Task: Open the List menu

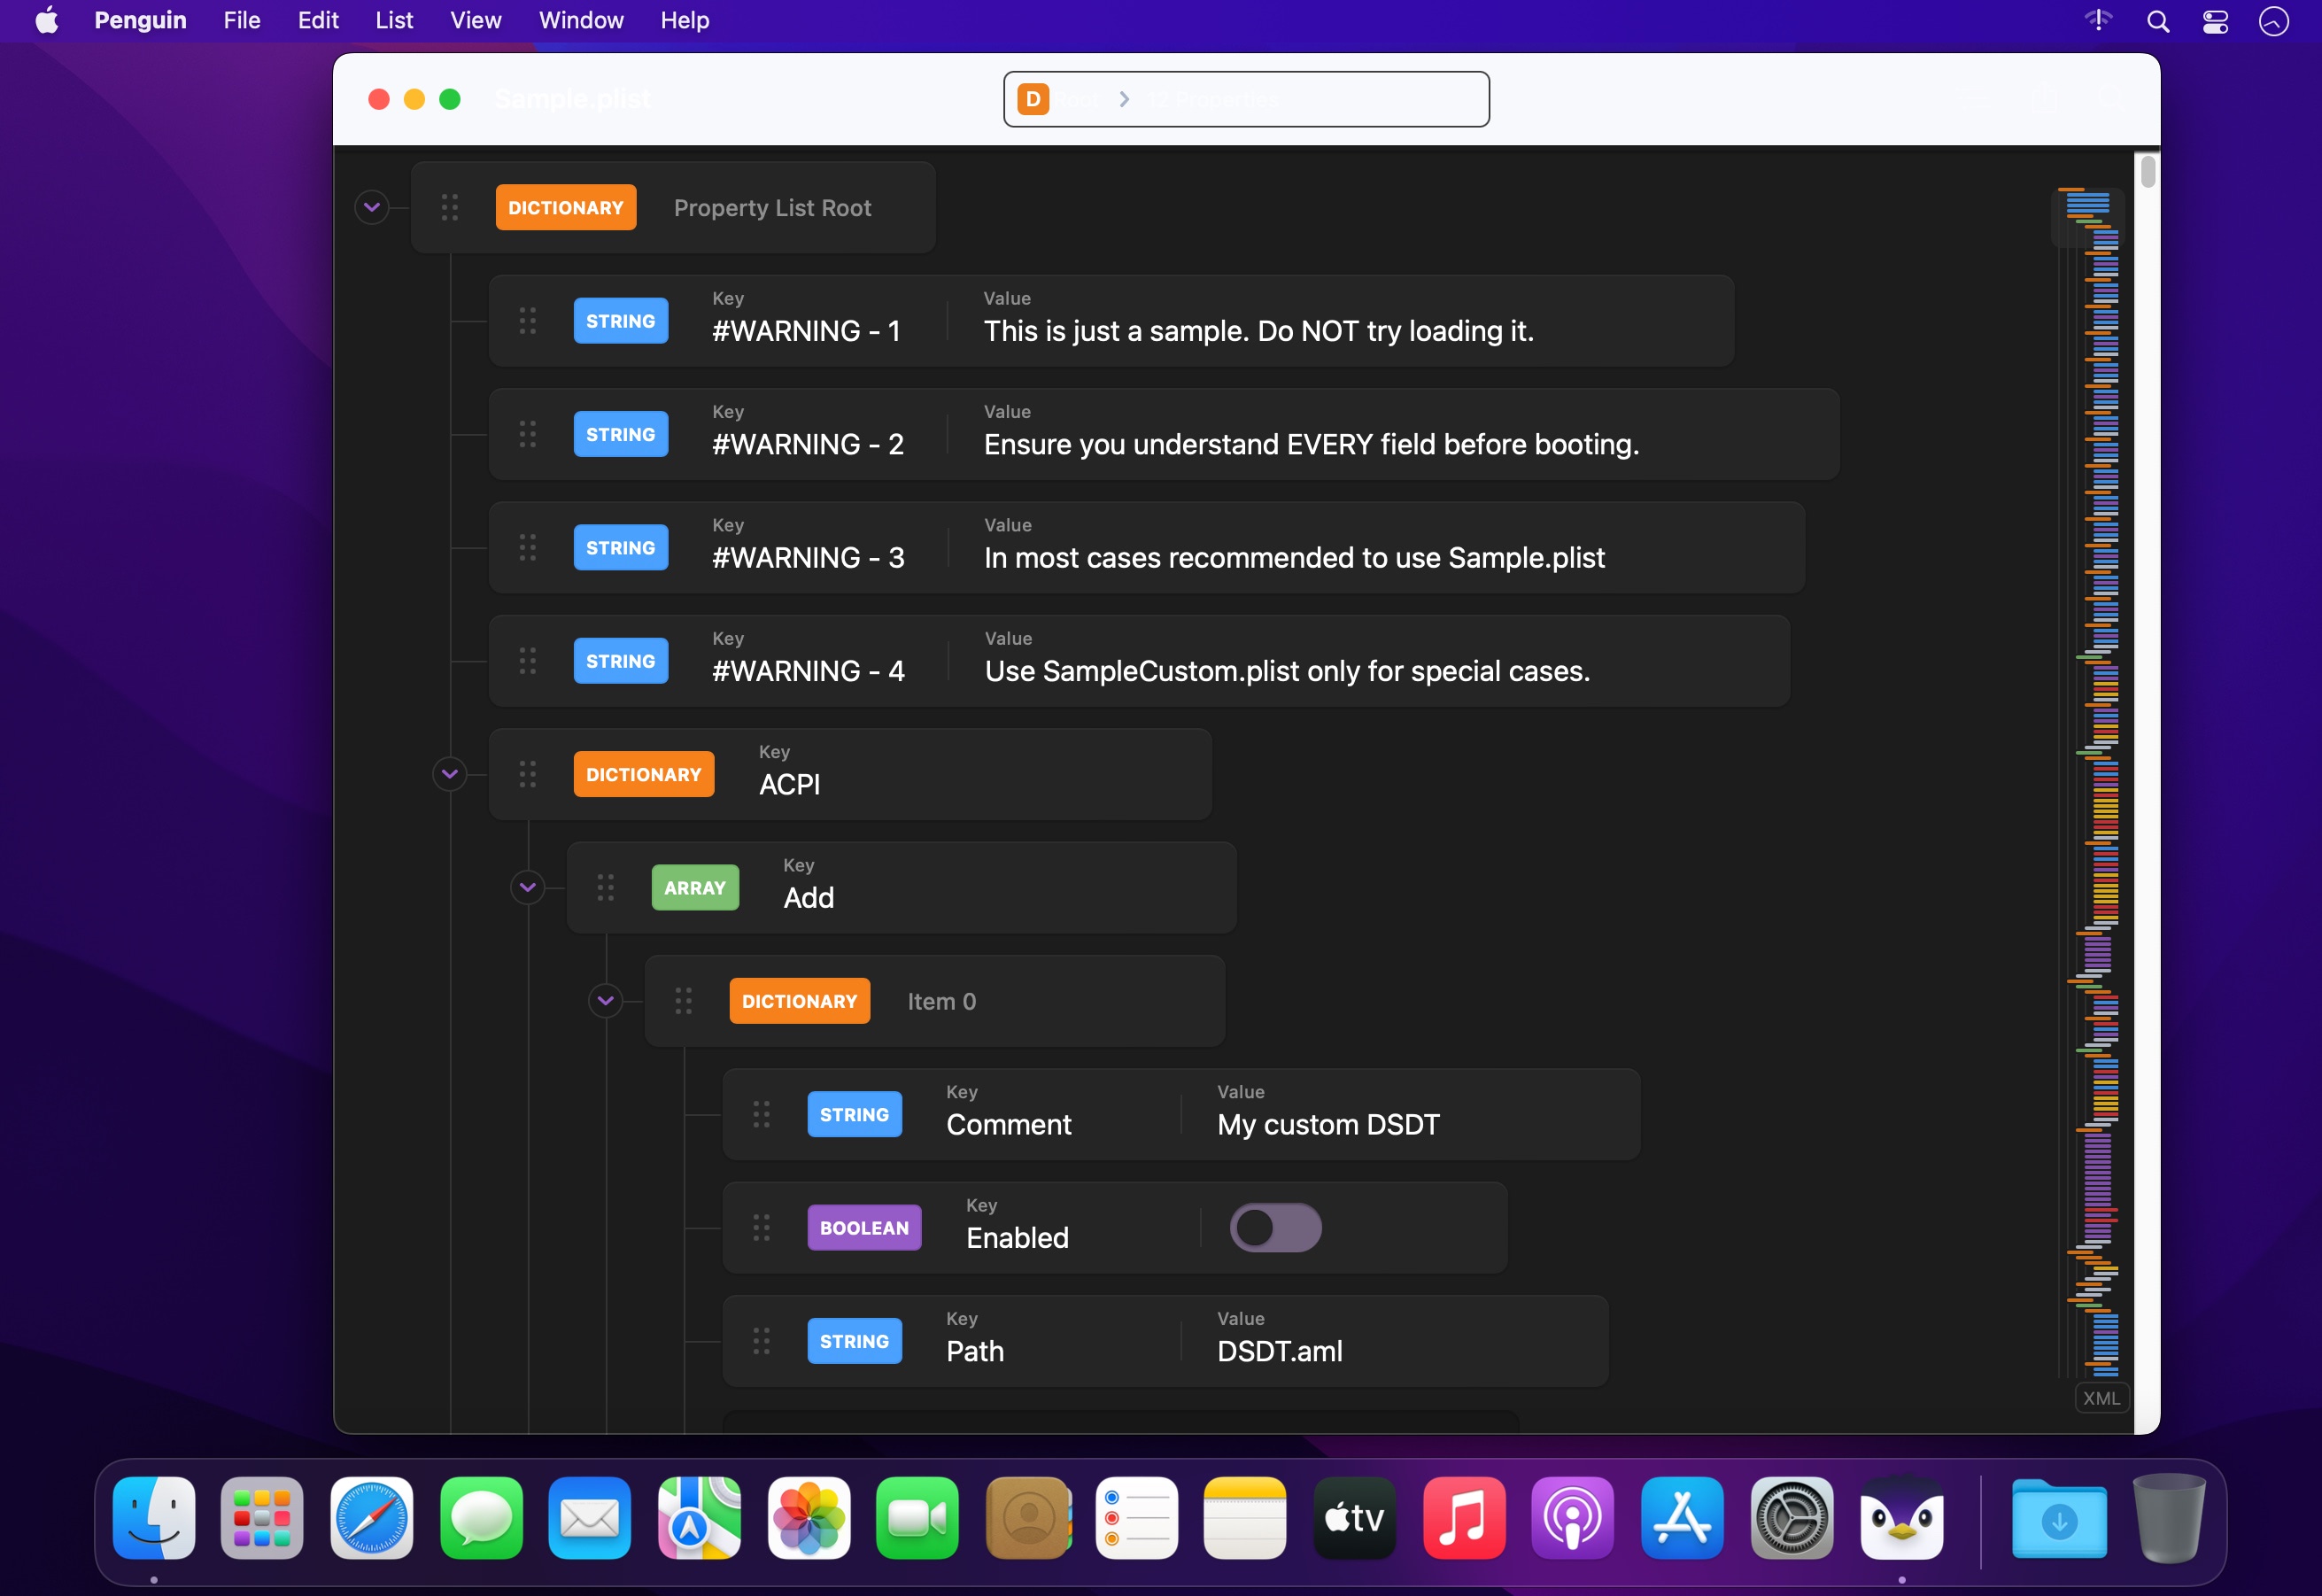Action: click(x=394, y=21)
